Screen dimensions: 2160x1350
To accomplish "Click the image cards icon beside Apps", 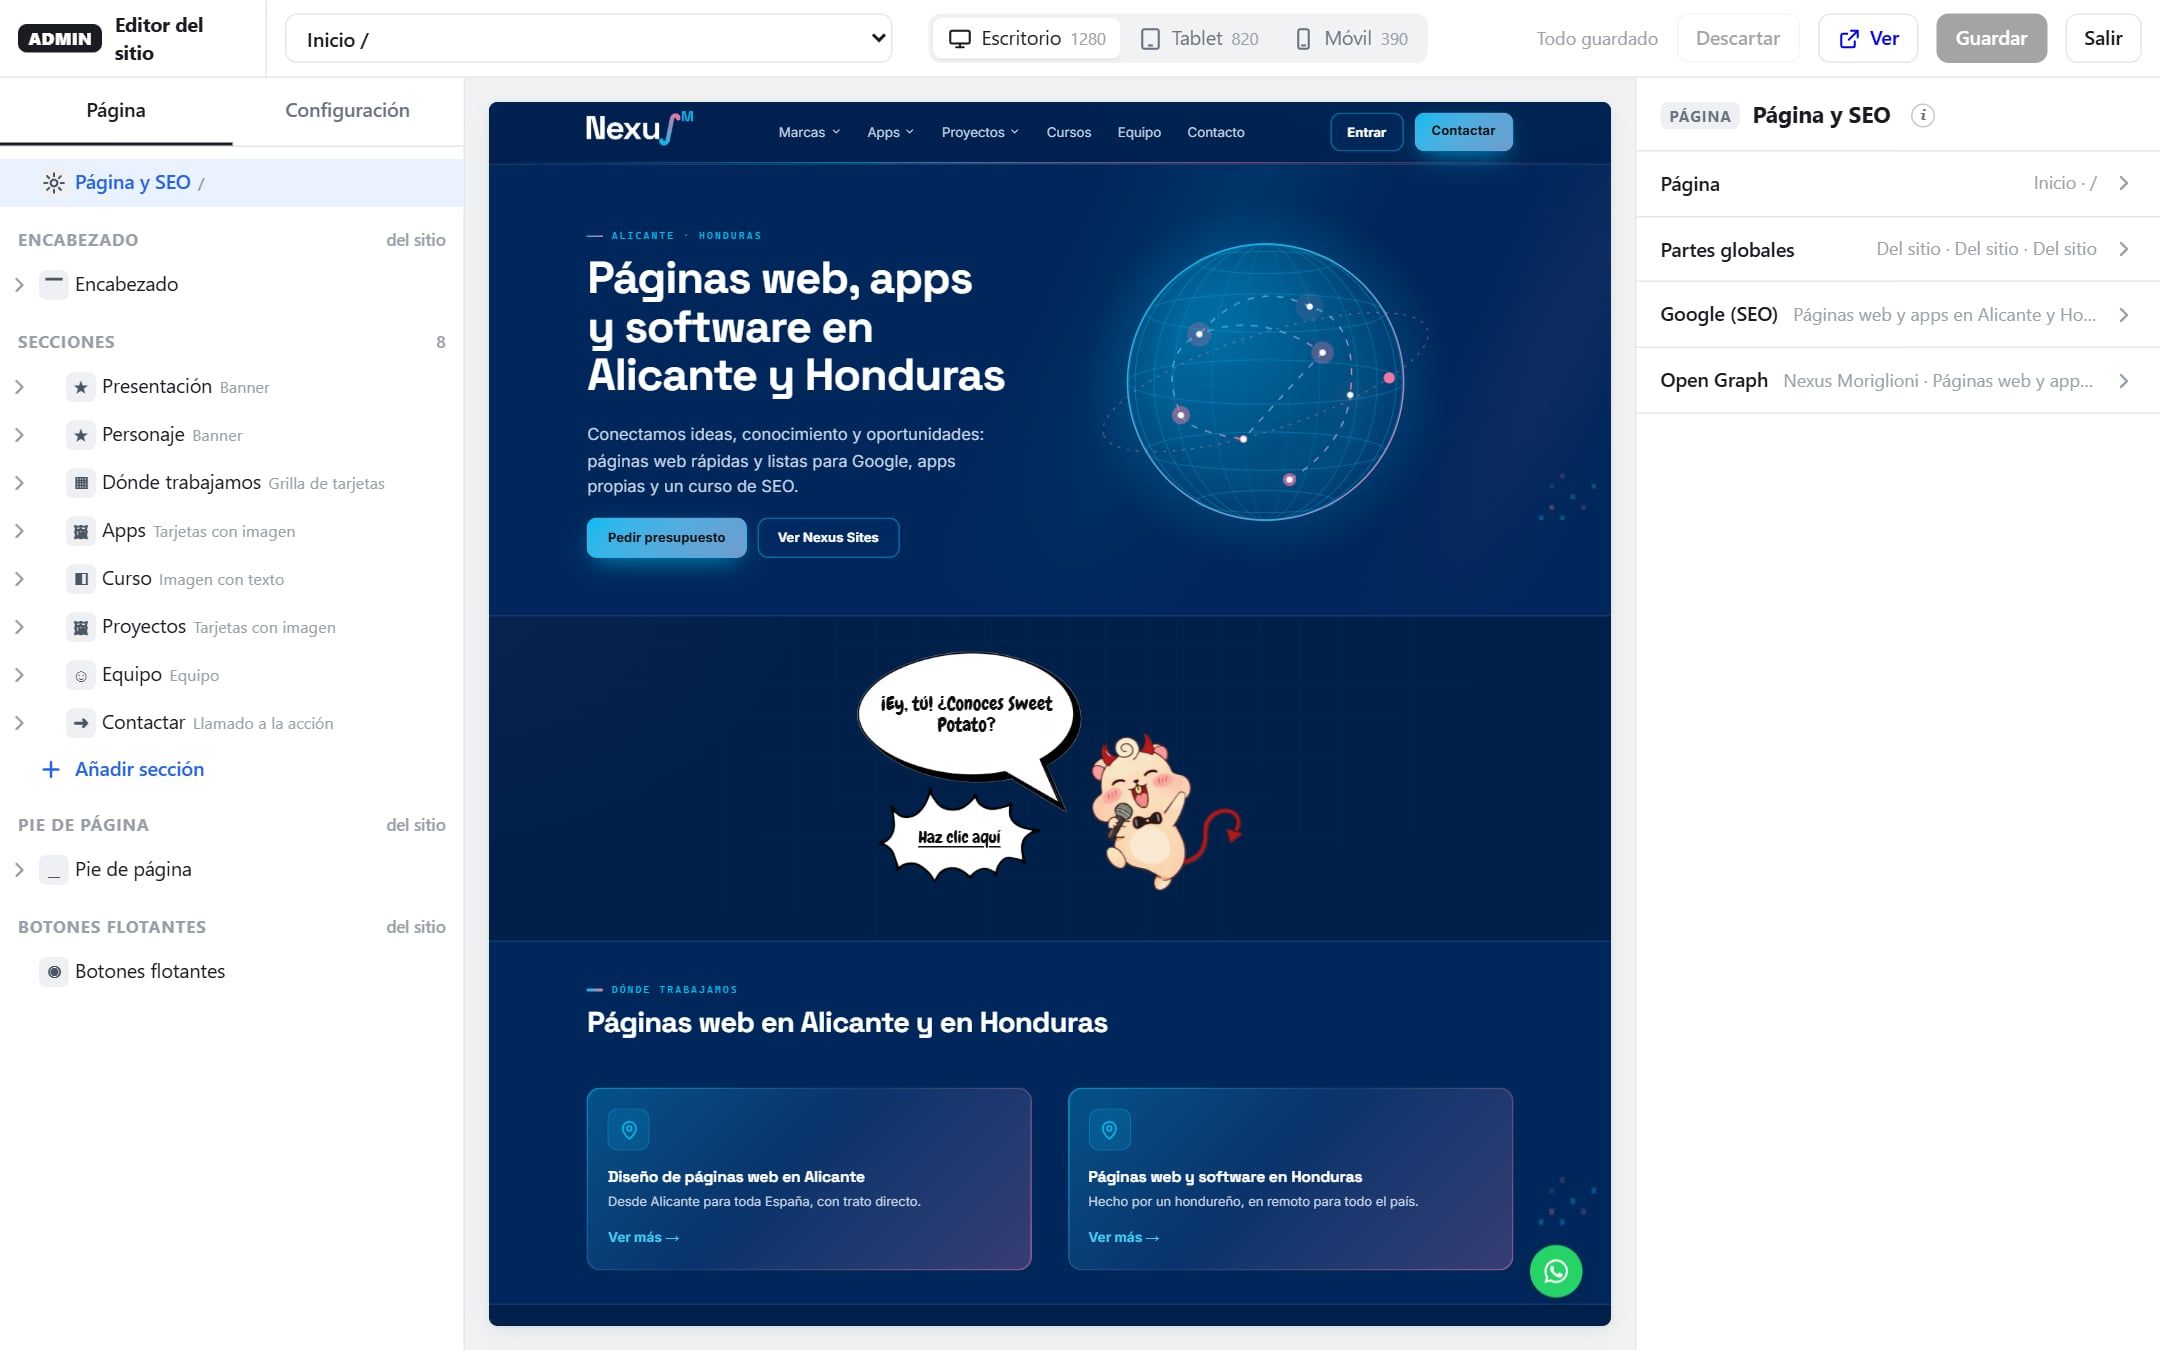I will click(81, 531).
